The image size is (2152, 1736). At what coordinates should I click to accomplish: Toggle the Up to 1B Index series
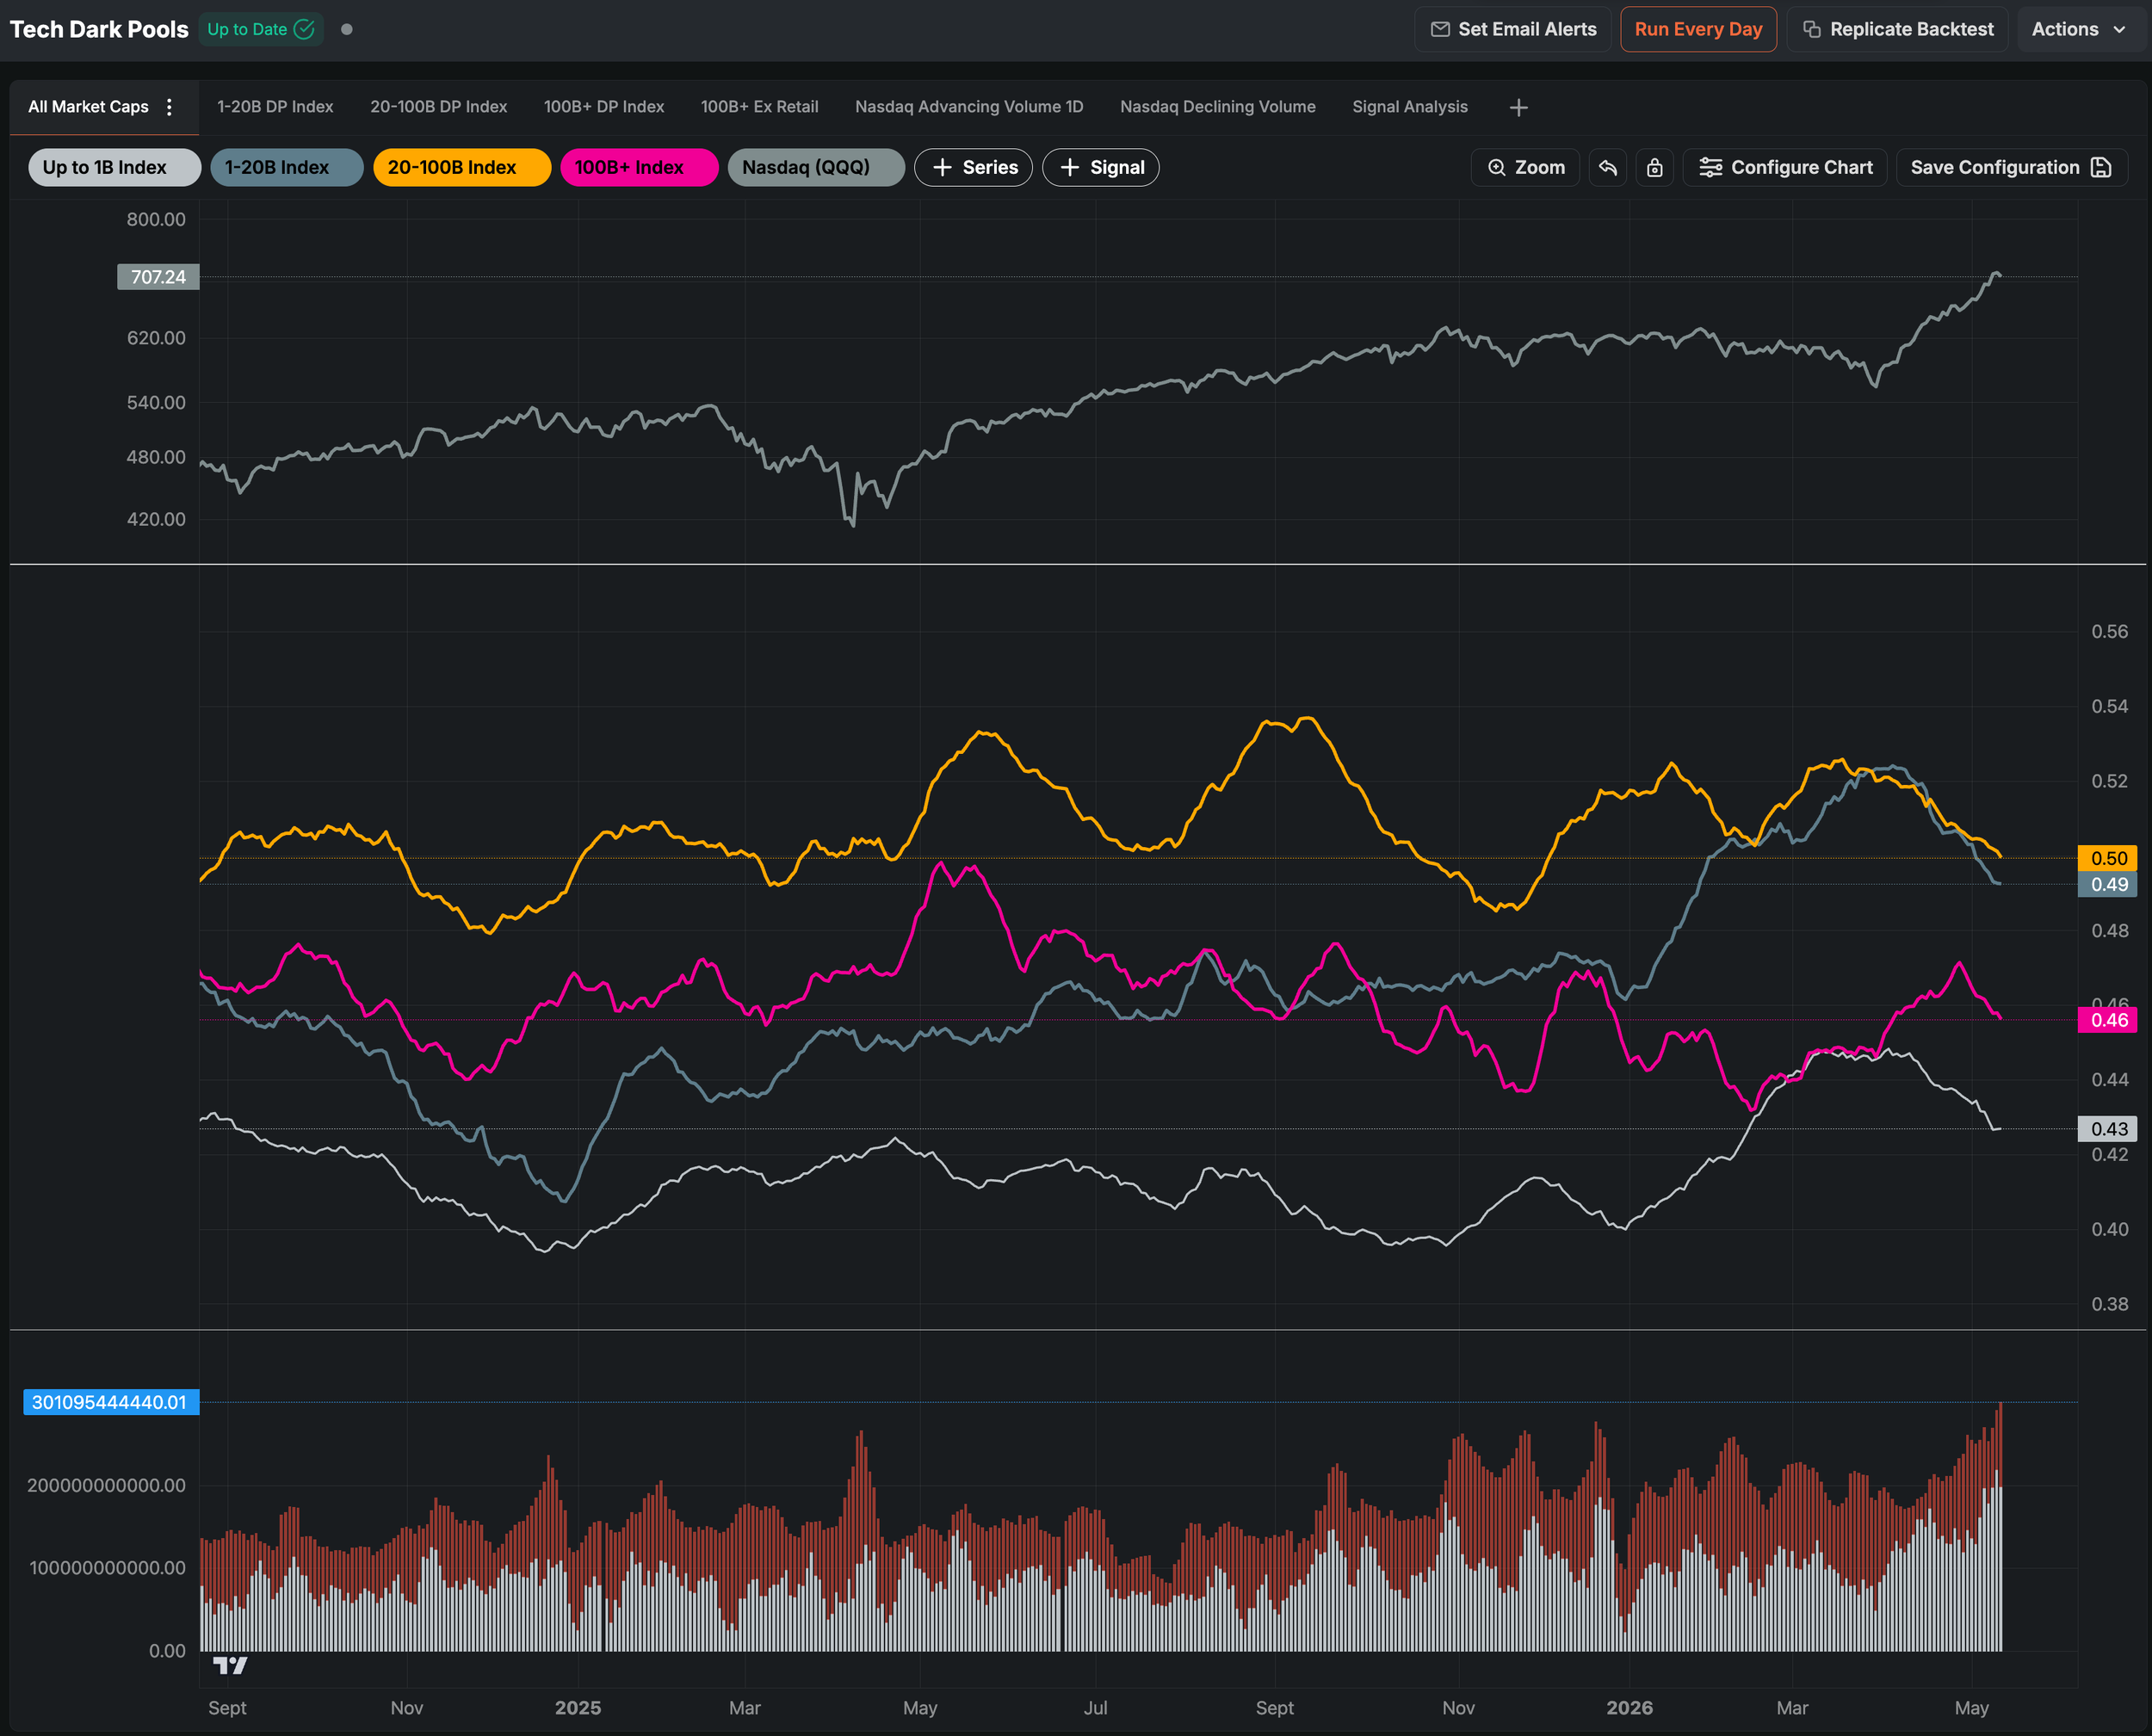click(115, 167)
